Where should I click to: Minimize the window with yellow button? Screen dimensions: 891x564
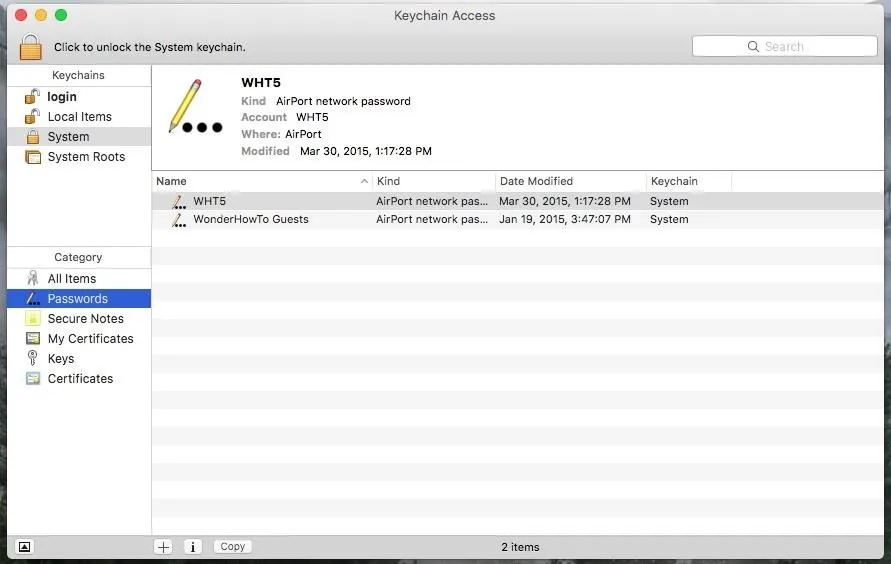pos(41,15)
